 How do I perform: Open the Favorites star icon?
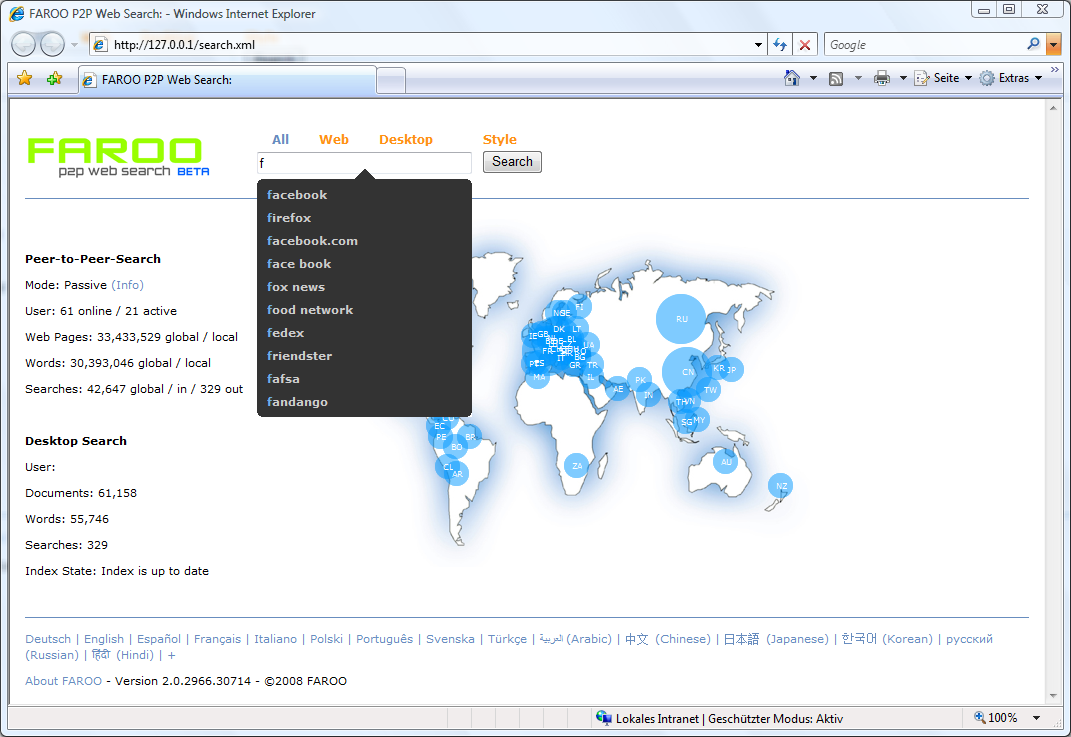pos(25,79)
